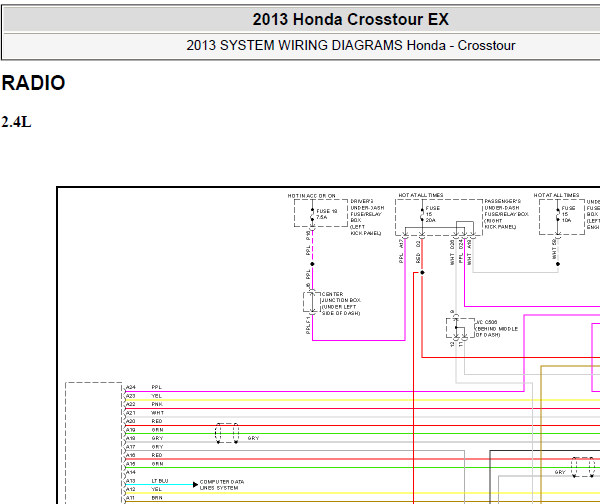Click the "2013 SYSTEM WIRING DIAGRAMS Honda - Crosstour" subtitle
The image size is (600, 504).
click(x=351, y=46)
